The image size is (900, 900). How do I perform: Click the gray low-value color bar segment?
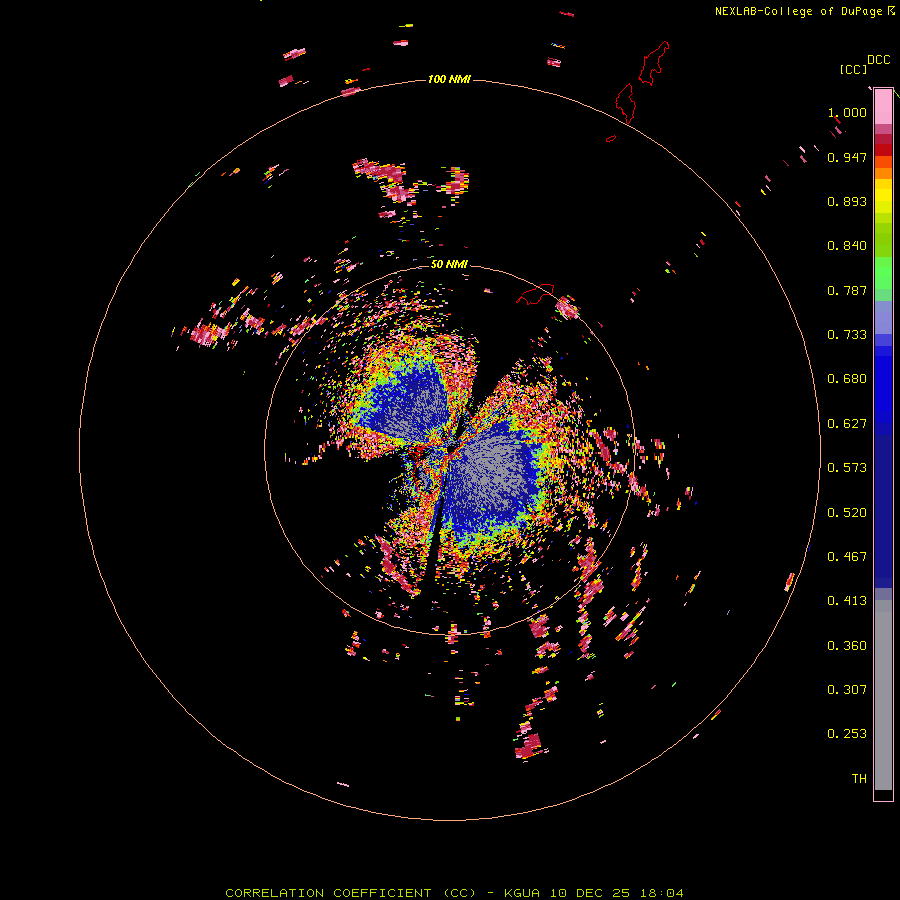pyautogui.click(x=883, y=695)
